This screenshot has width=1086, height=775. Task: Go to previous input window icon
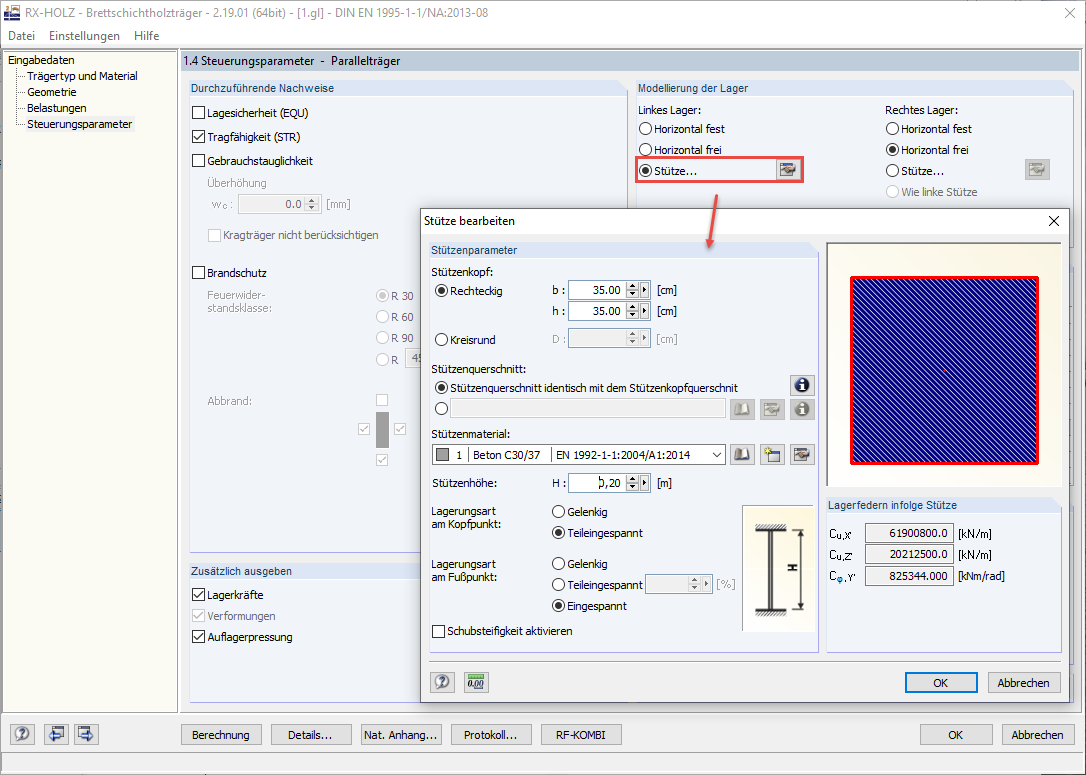[x=56, y=734]
